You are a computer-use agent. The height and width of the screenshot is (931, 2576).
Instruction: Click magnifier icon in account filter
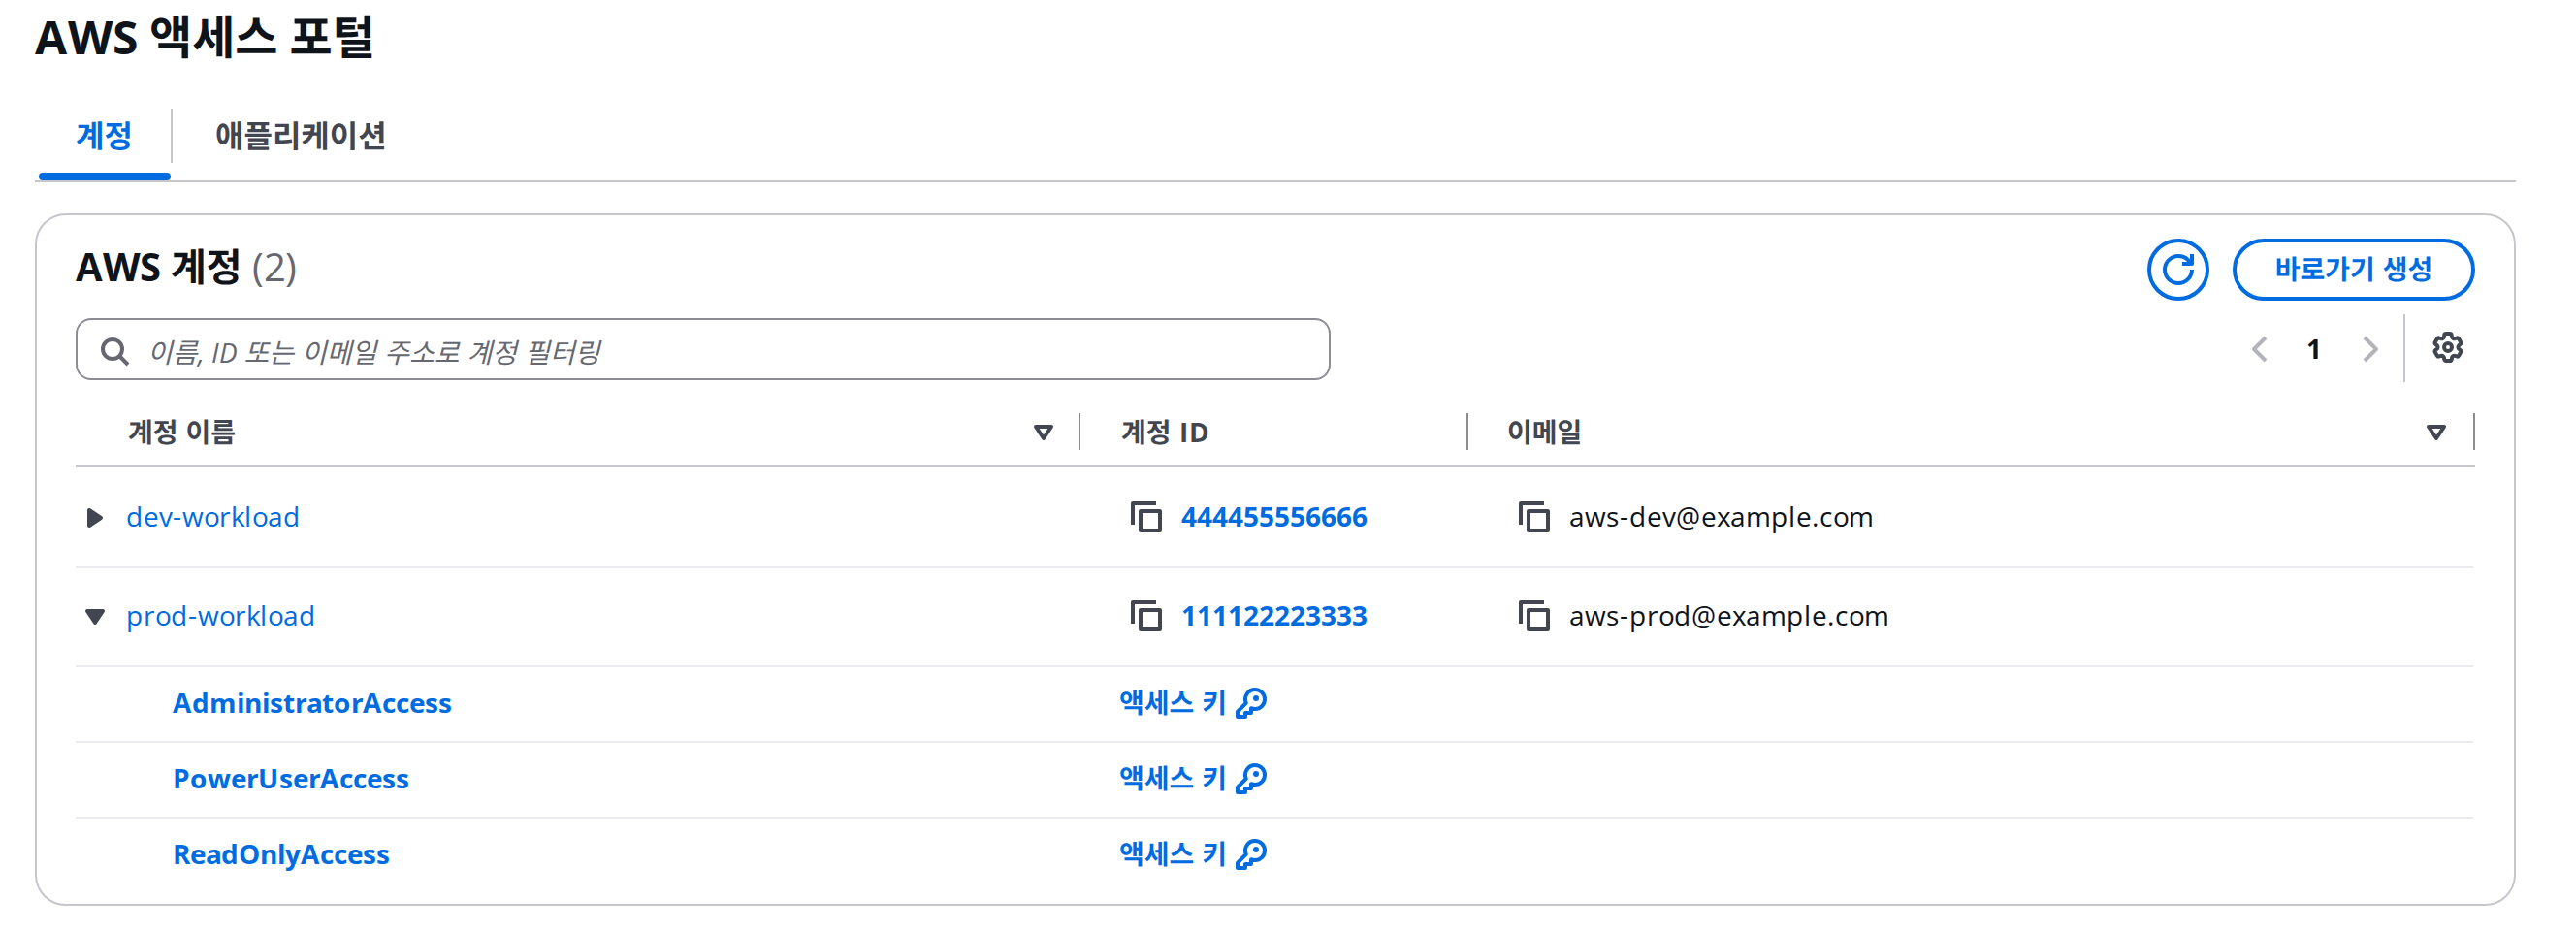115,351
